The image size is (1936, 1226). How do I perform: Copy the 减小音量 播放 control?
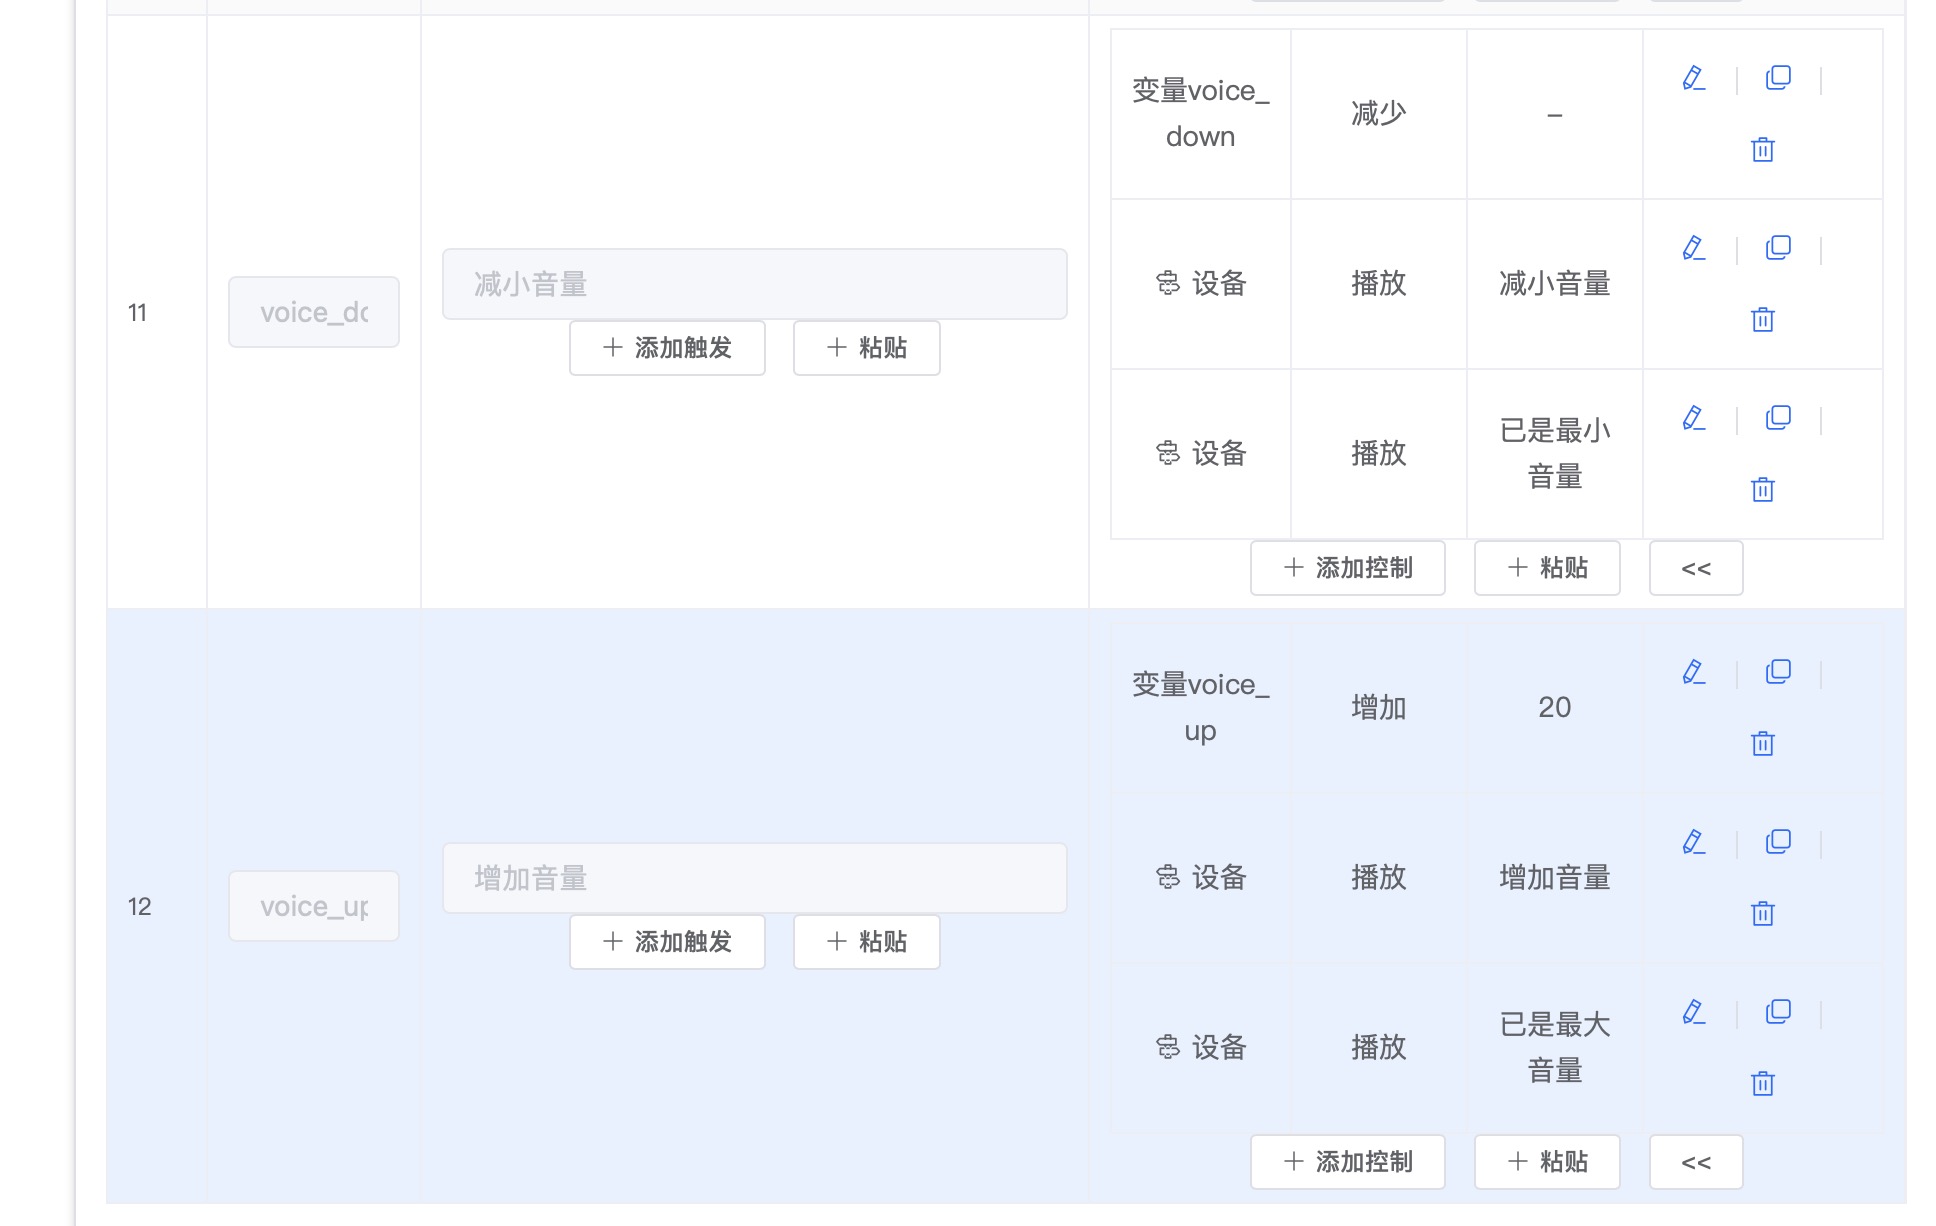pos(1777,247)
